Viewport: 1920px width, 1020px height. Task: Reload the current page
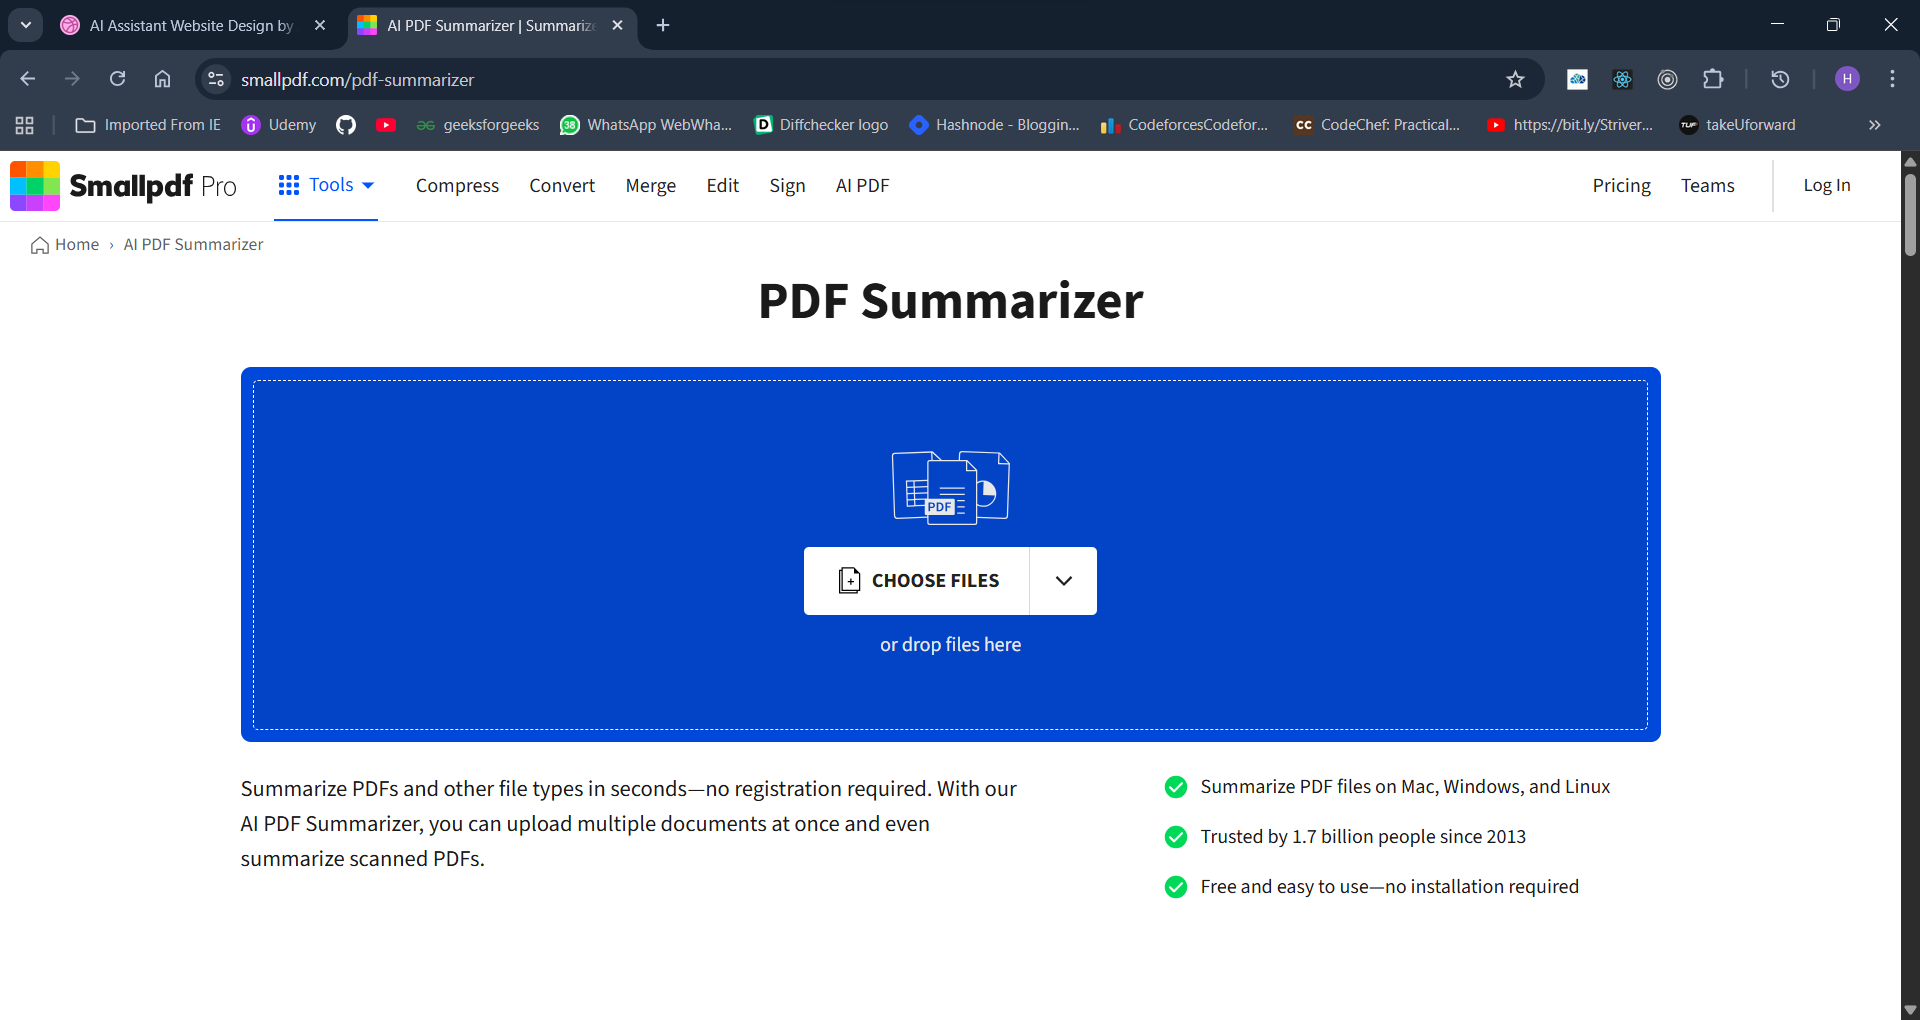117,79
